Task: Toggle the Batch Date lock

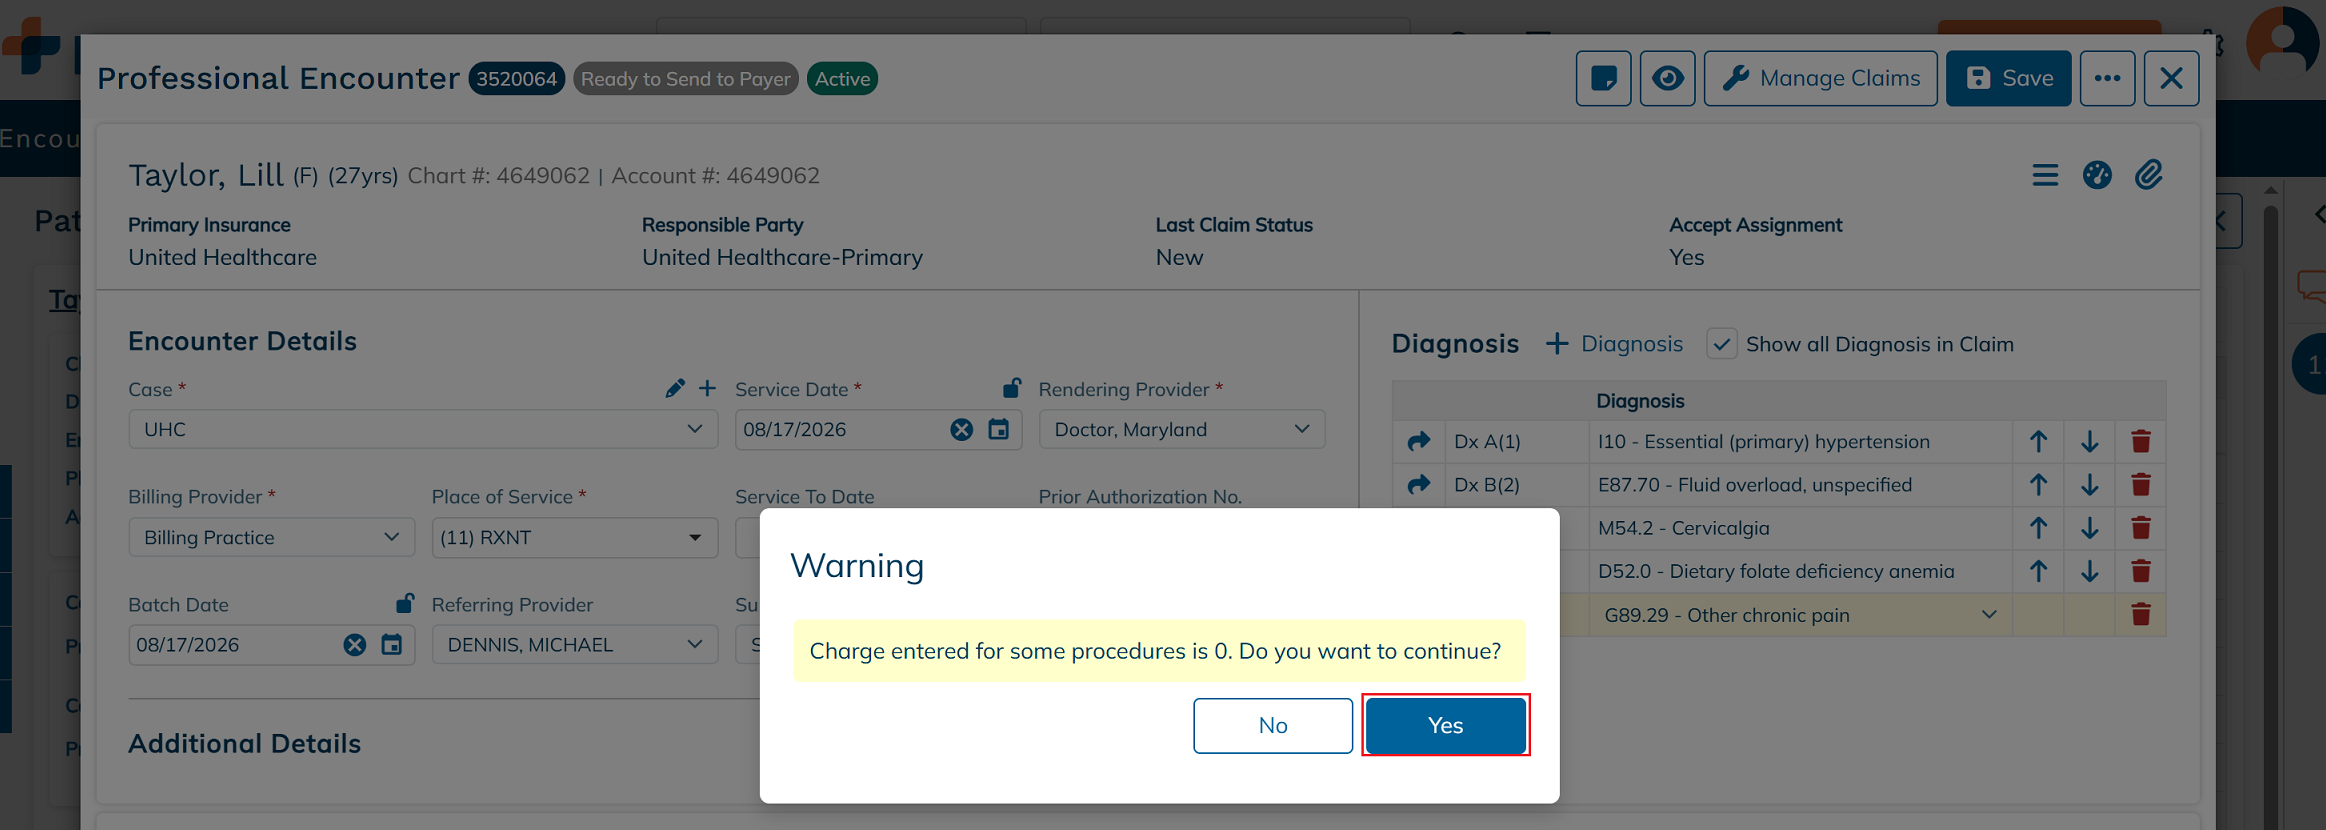Action: click(404, 603)
